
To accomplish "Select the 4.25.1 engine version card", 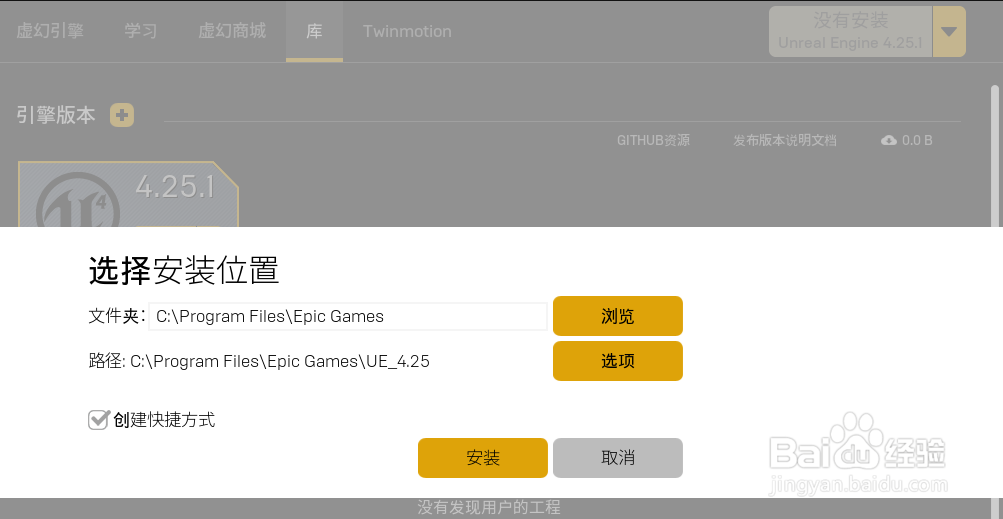I will click(x=128, y=194).
